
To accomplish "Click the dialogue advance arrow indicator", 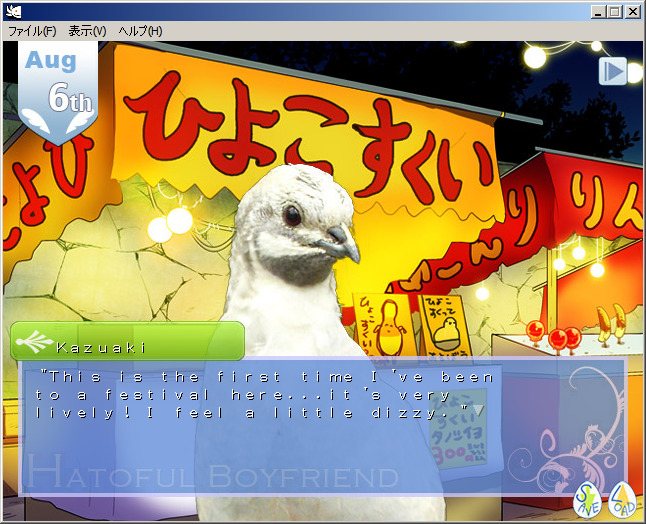I will (x=478, y=410).
